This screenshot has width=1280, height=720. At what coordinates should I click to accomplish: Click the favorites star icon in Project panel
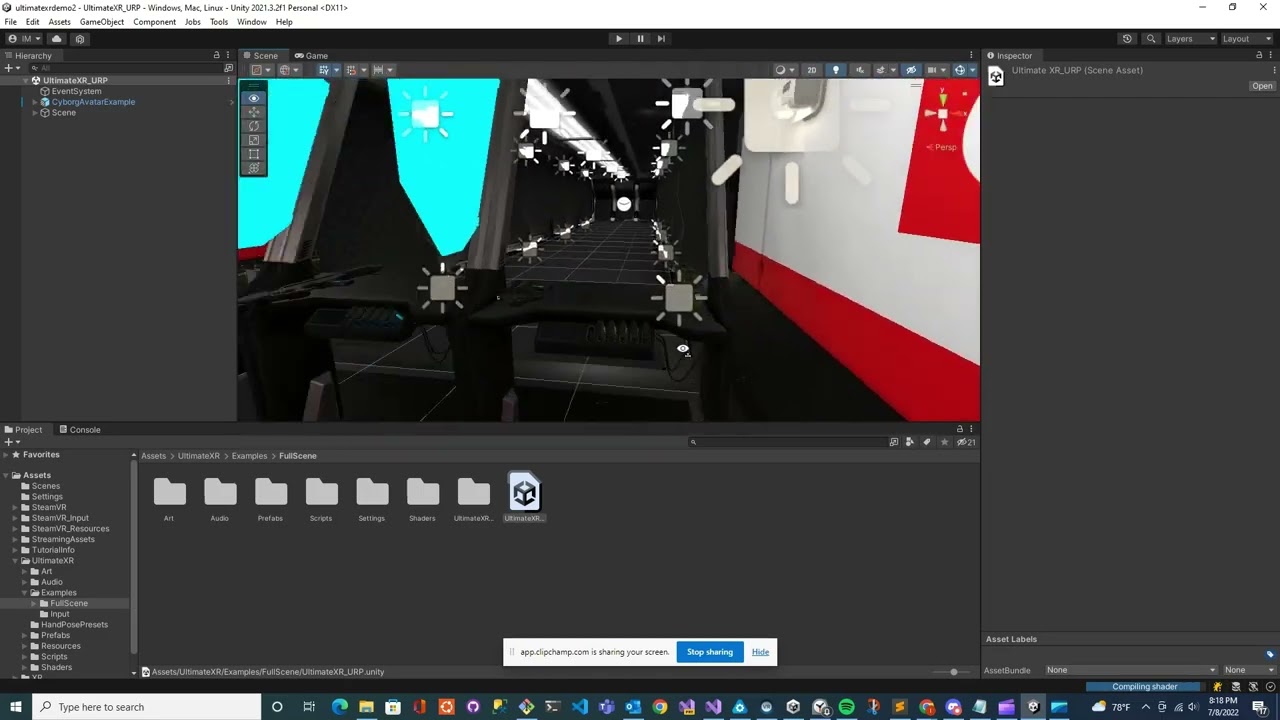(x=944, y=442)
